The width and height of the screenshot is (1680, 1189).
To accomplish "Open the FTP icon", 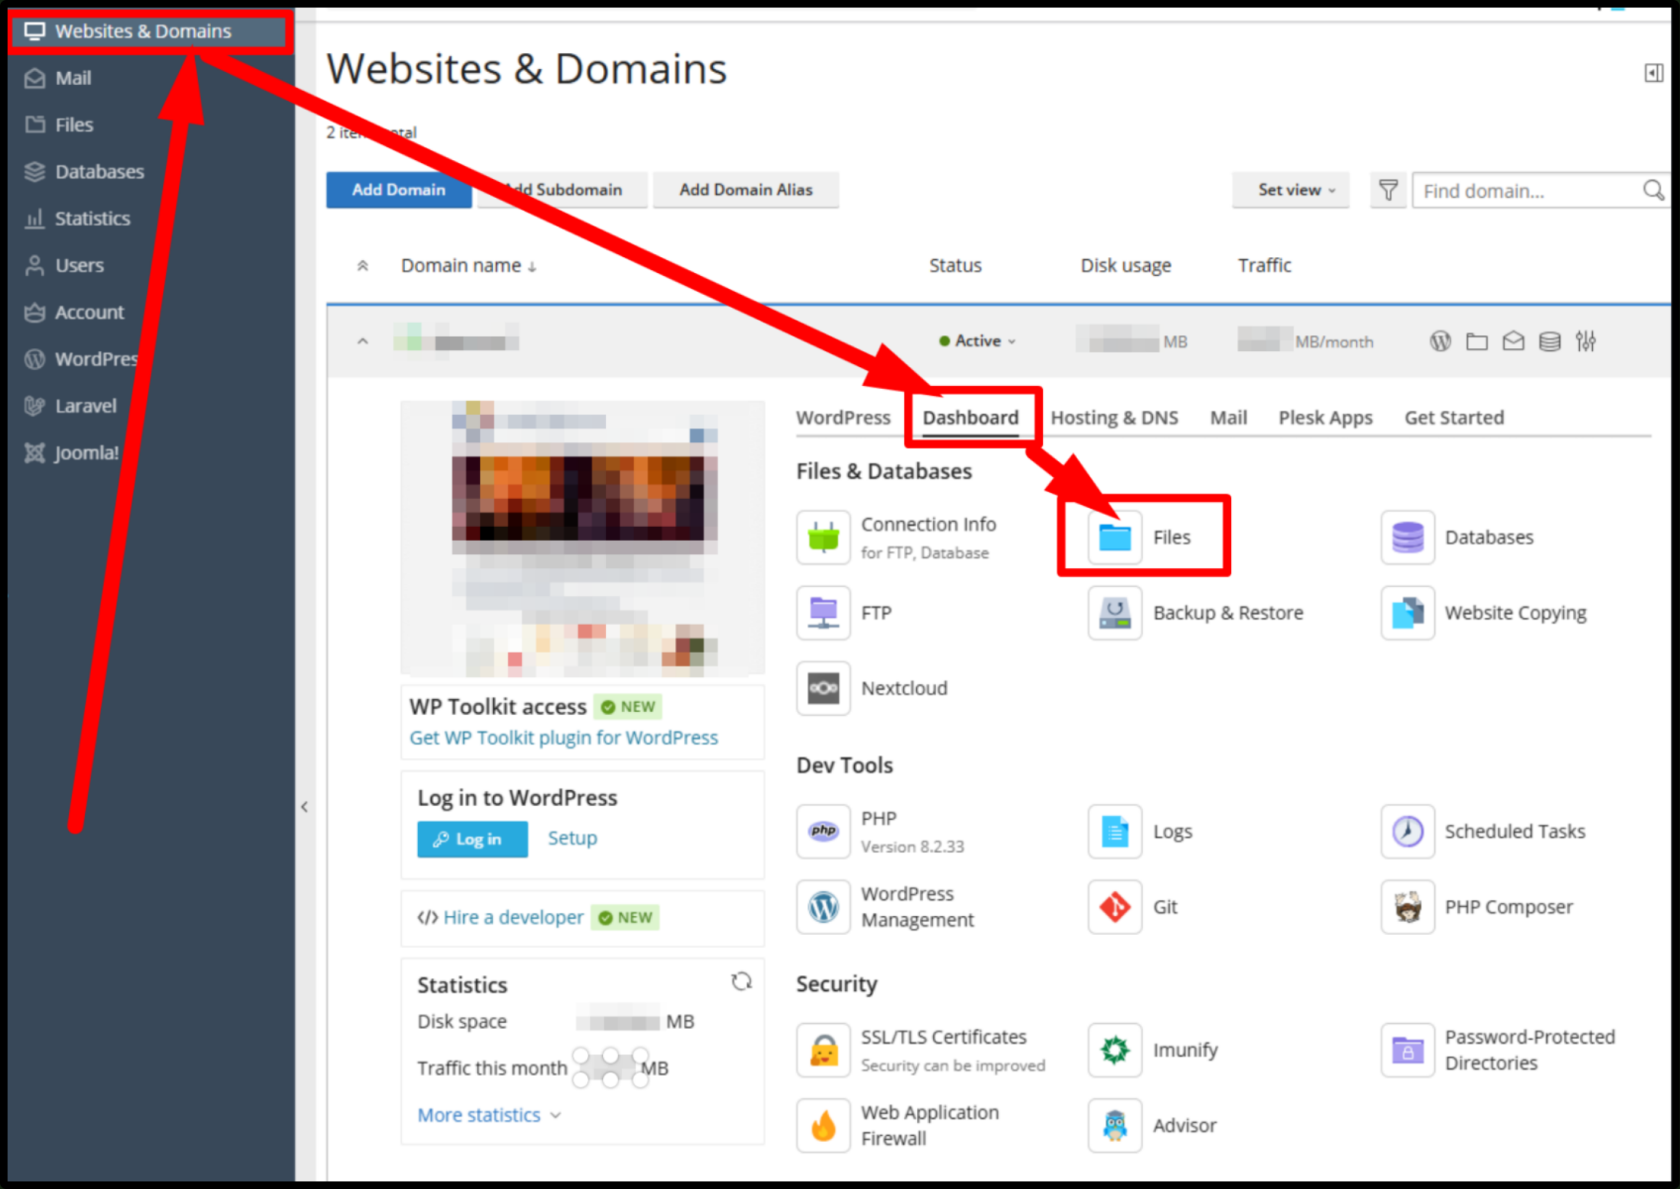I will tap(823, 612).
